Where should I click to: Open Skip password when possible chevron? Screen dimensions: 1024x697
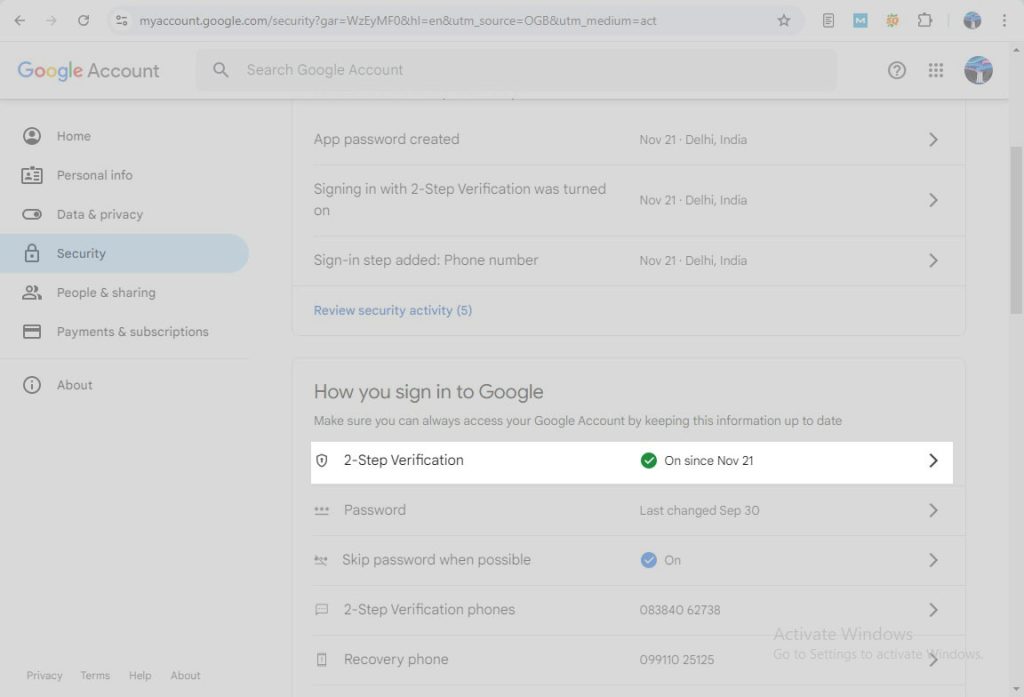(933, 560)
